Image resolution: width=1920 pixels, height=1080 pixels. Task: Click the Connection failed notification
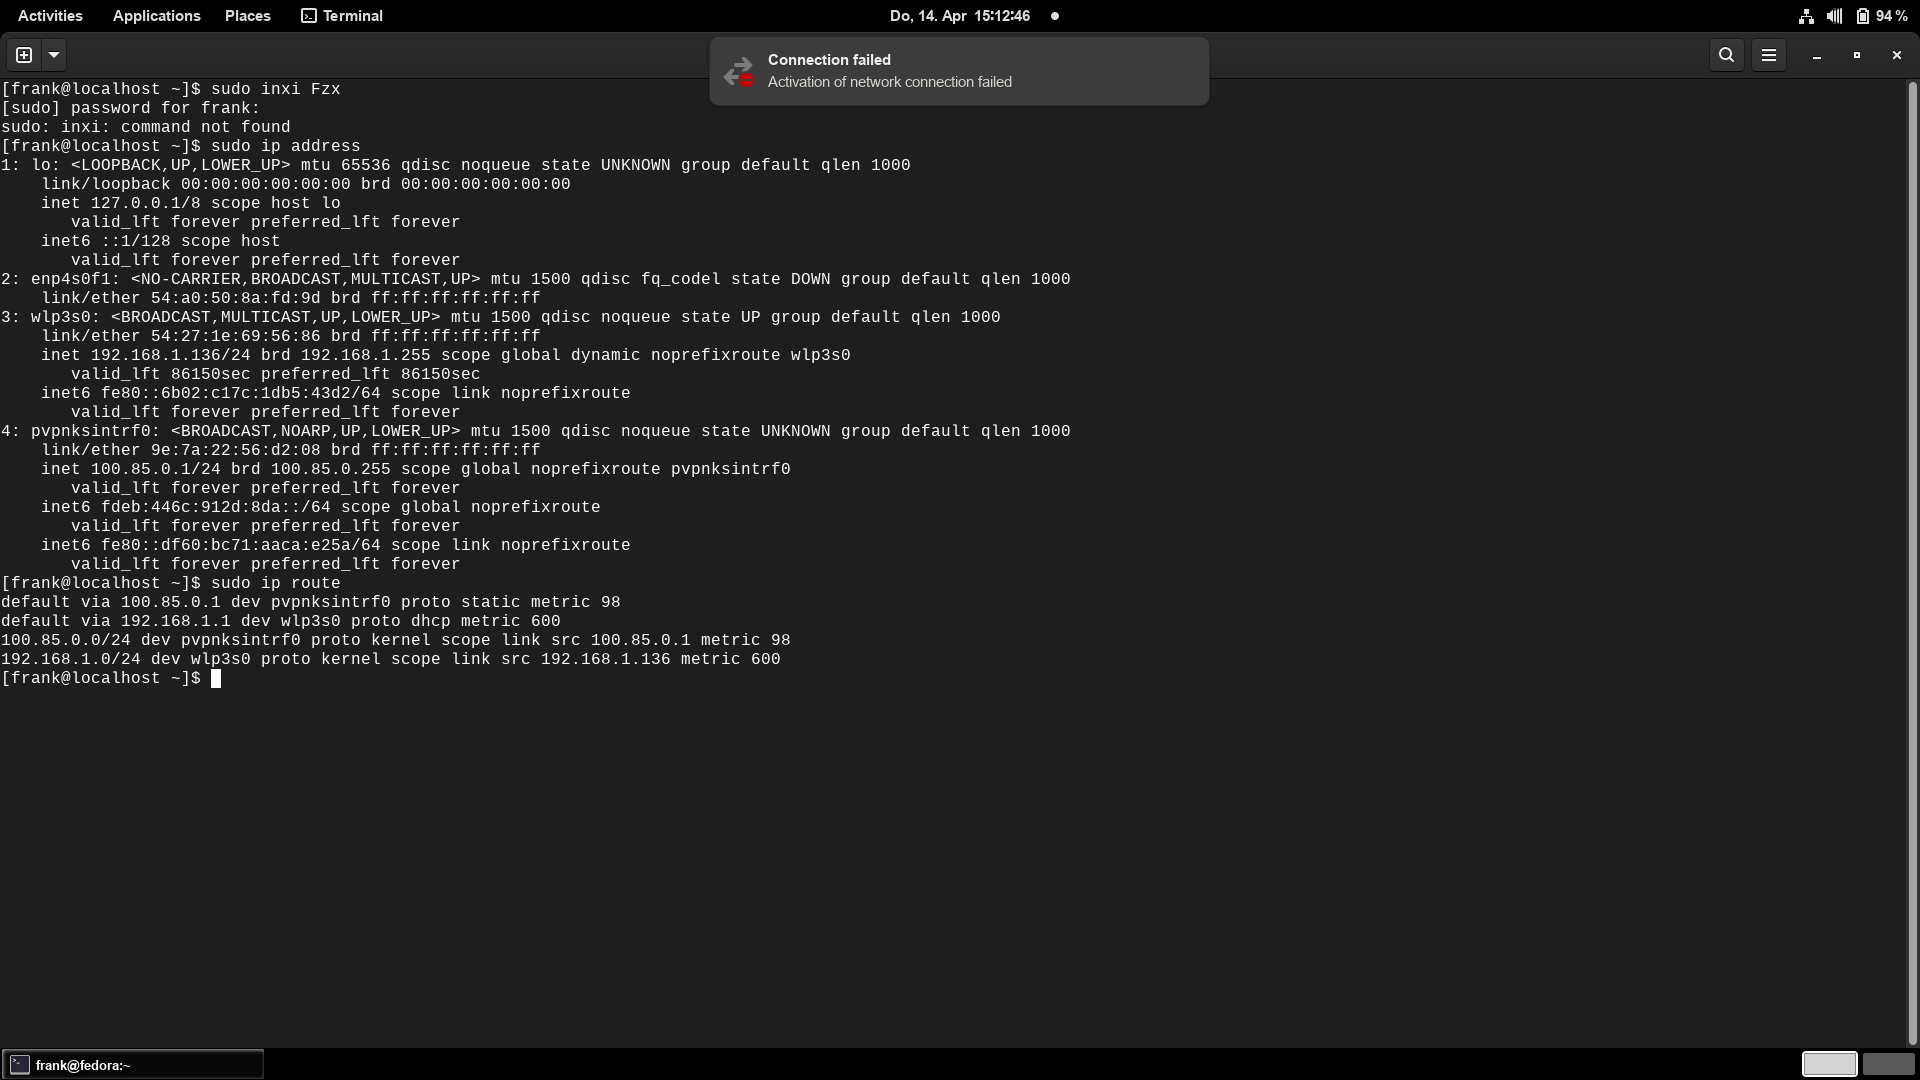(958, 71)
